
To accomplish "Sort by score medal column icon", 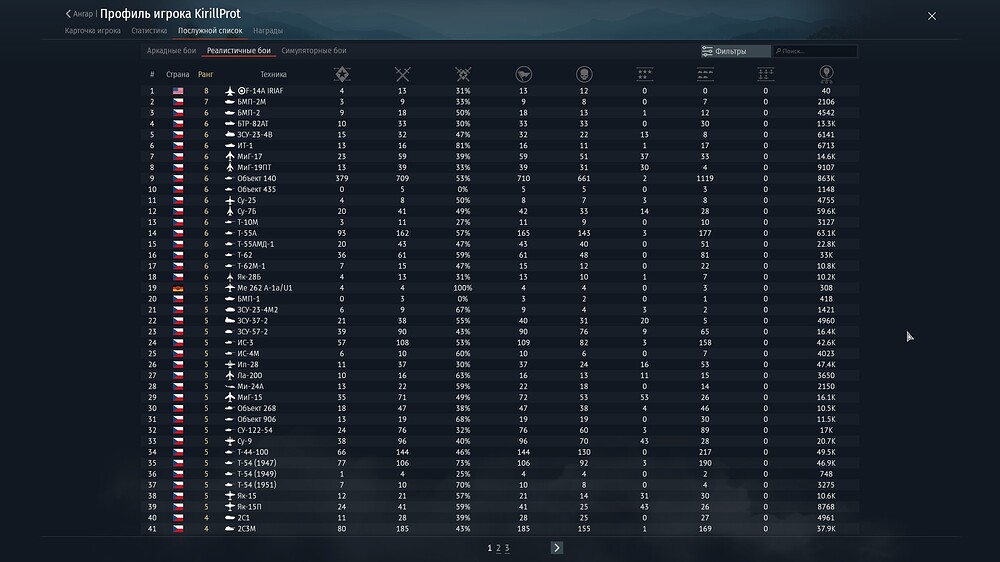I will coord(827,75).
